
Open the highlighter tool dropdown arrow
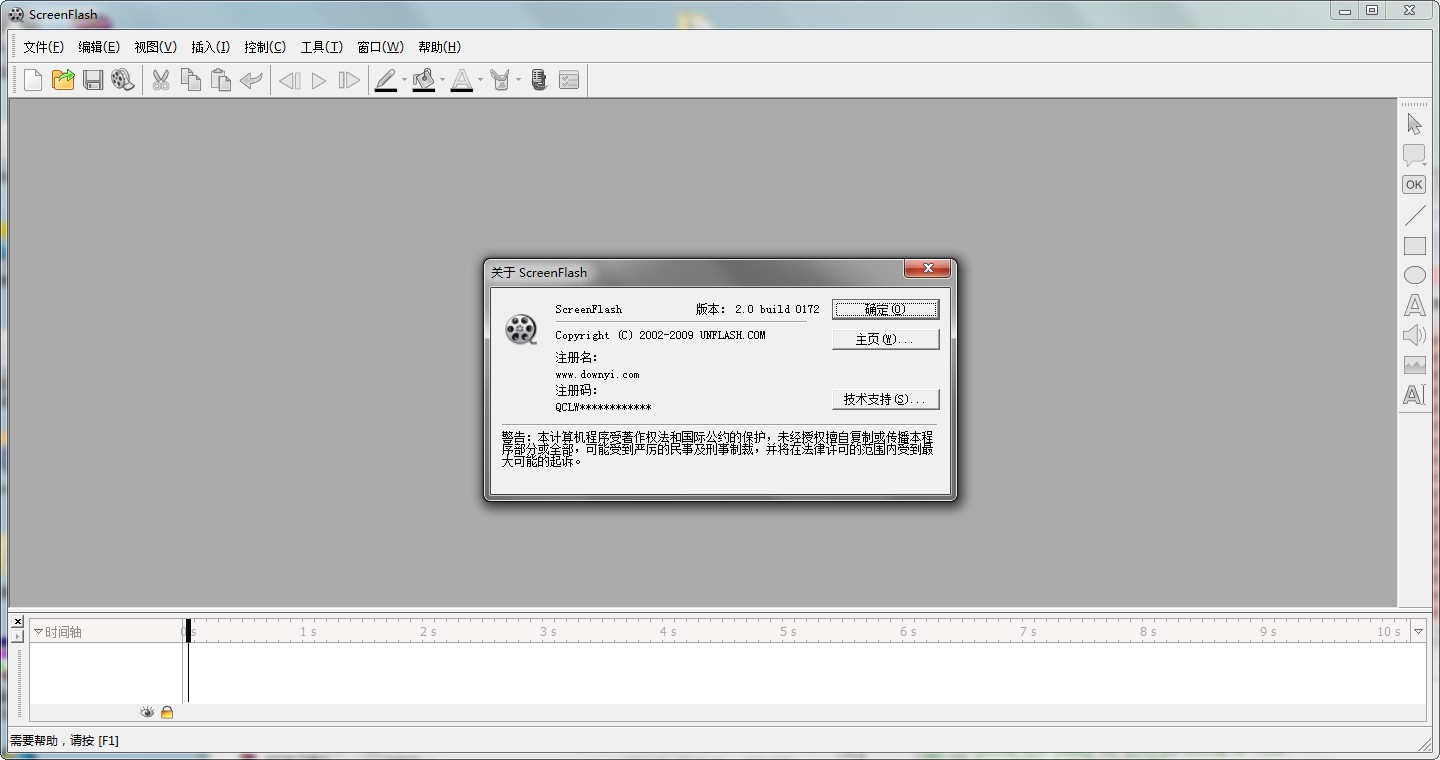tap(442, 80)
